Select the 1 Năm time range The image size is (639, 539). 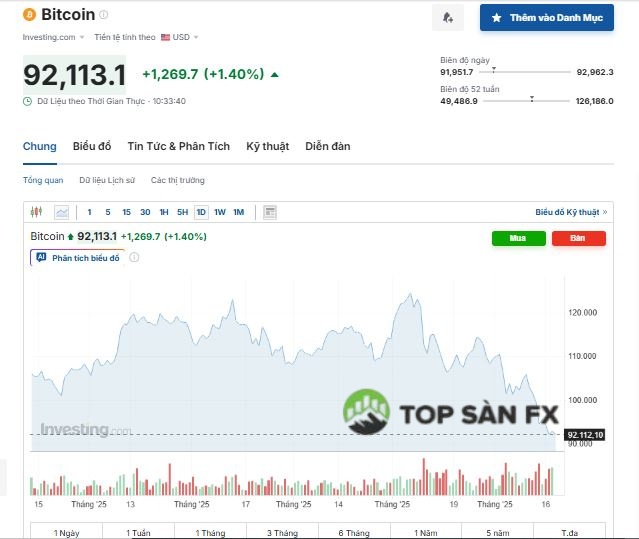click(x=426, y=532)
